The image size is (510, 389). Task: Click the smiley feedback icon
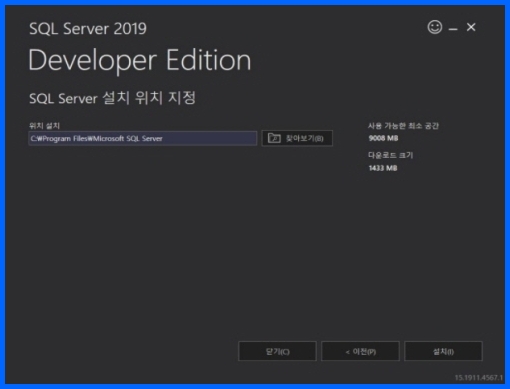coord(435,27)
